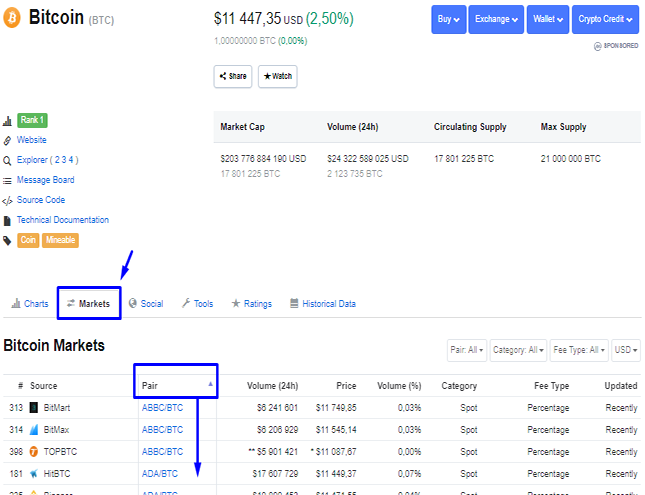This screenshot has height=495, width=645.
Task: Click the Mineable tag
Action: 60,240
